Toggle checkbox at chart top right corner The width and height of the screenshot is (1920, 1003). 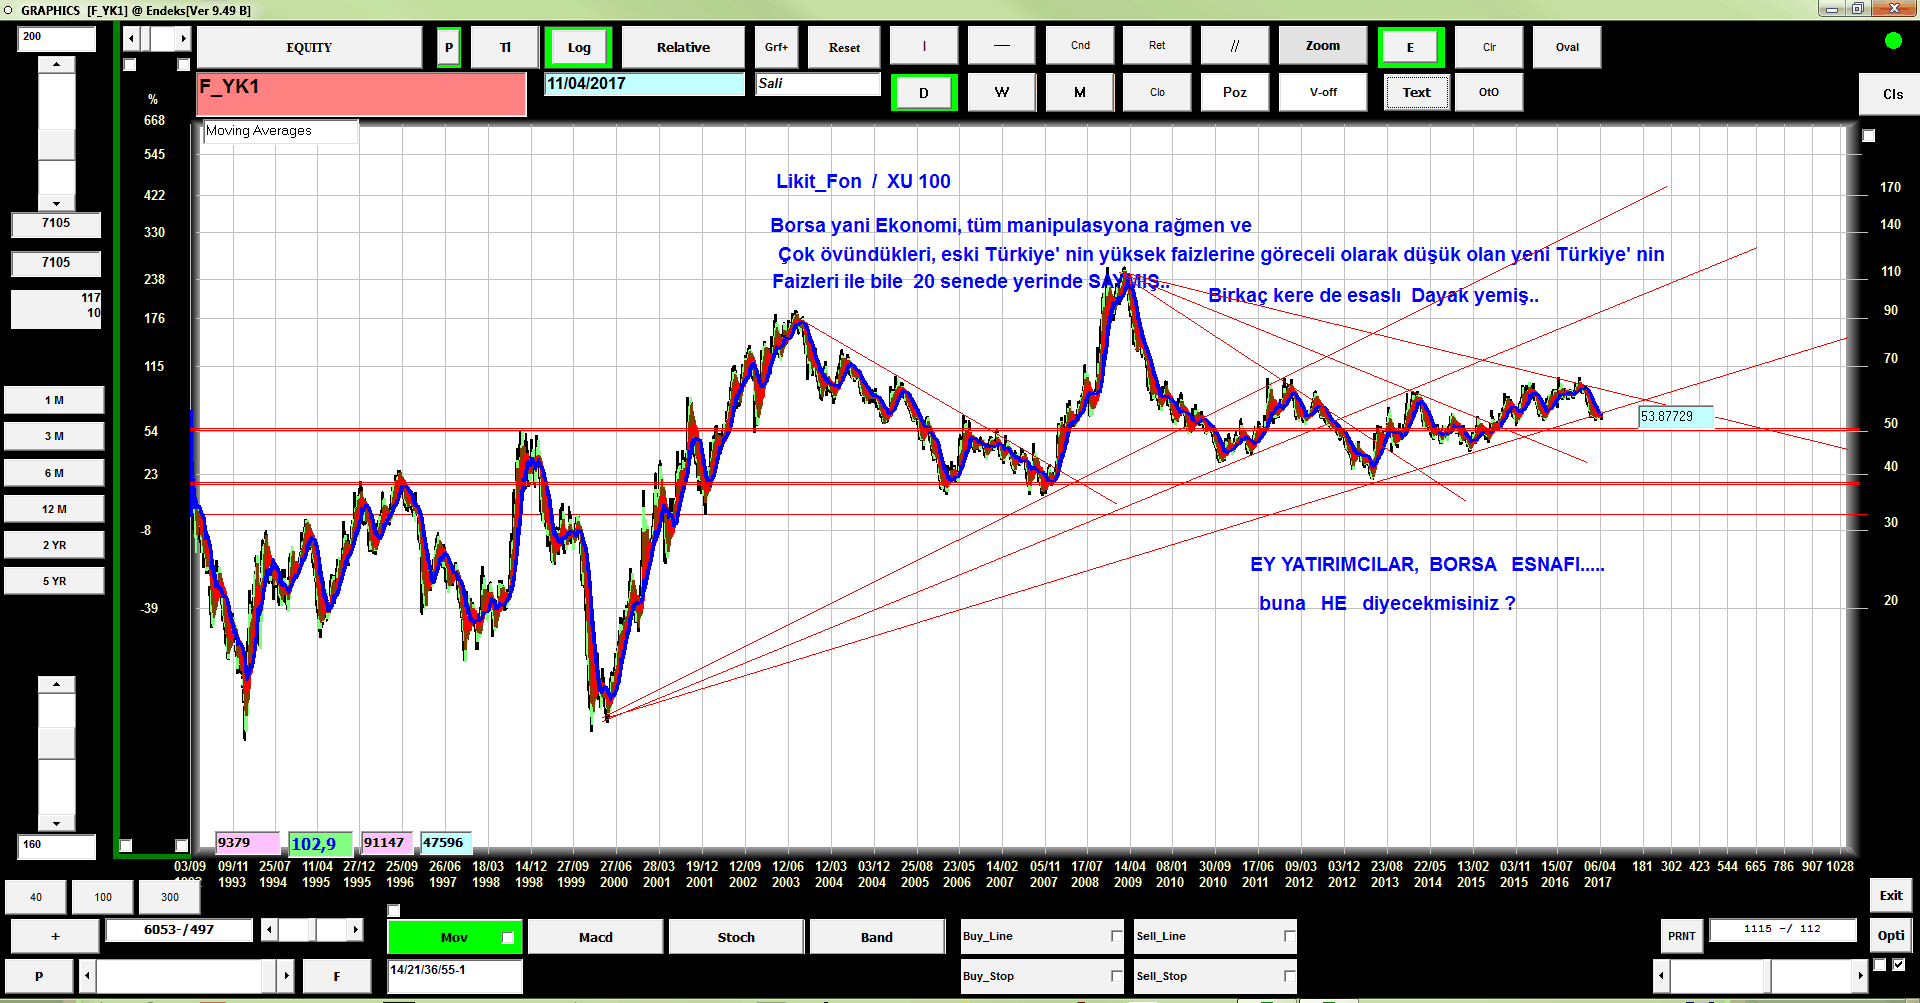1868,136
